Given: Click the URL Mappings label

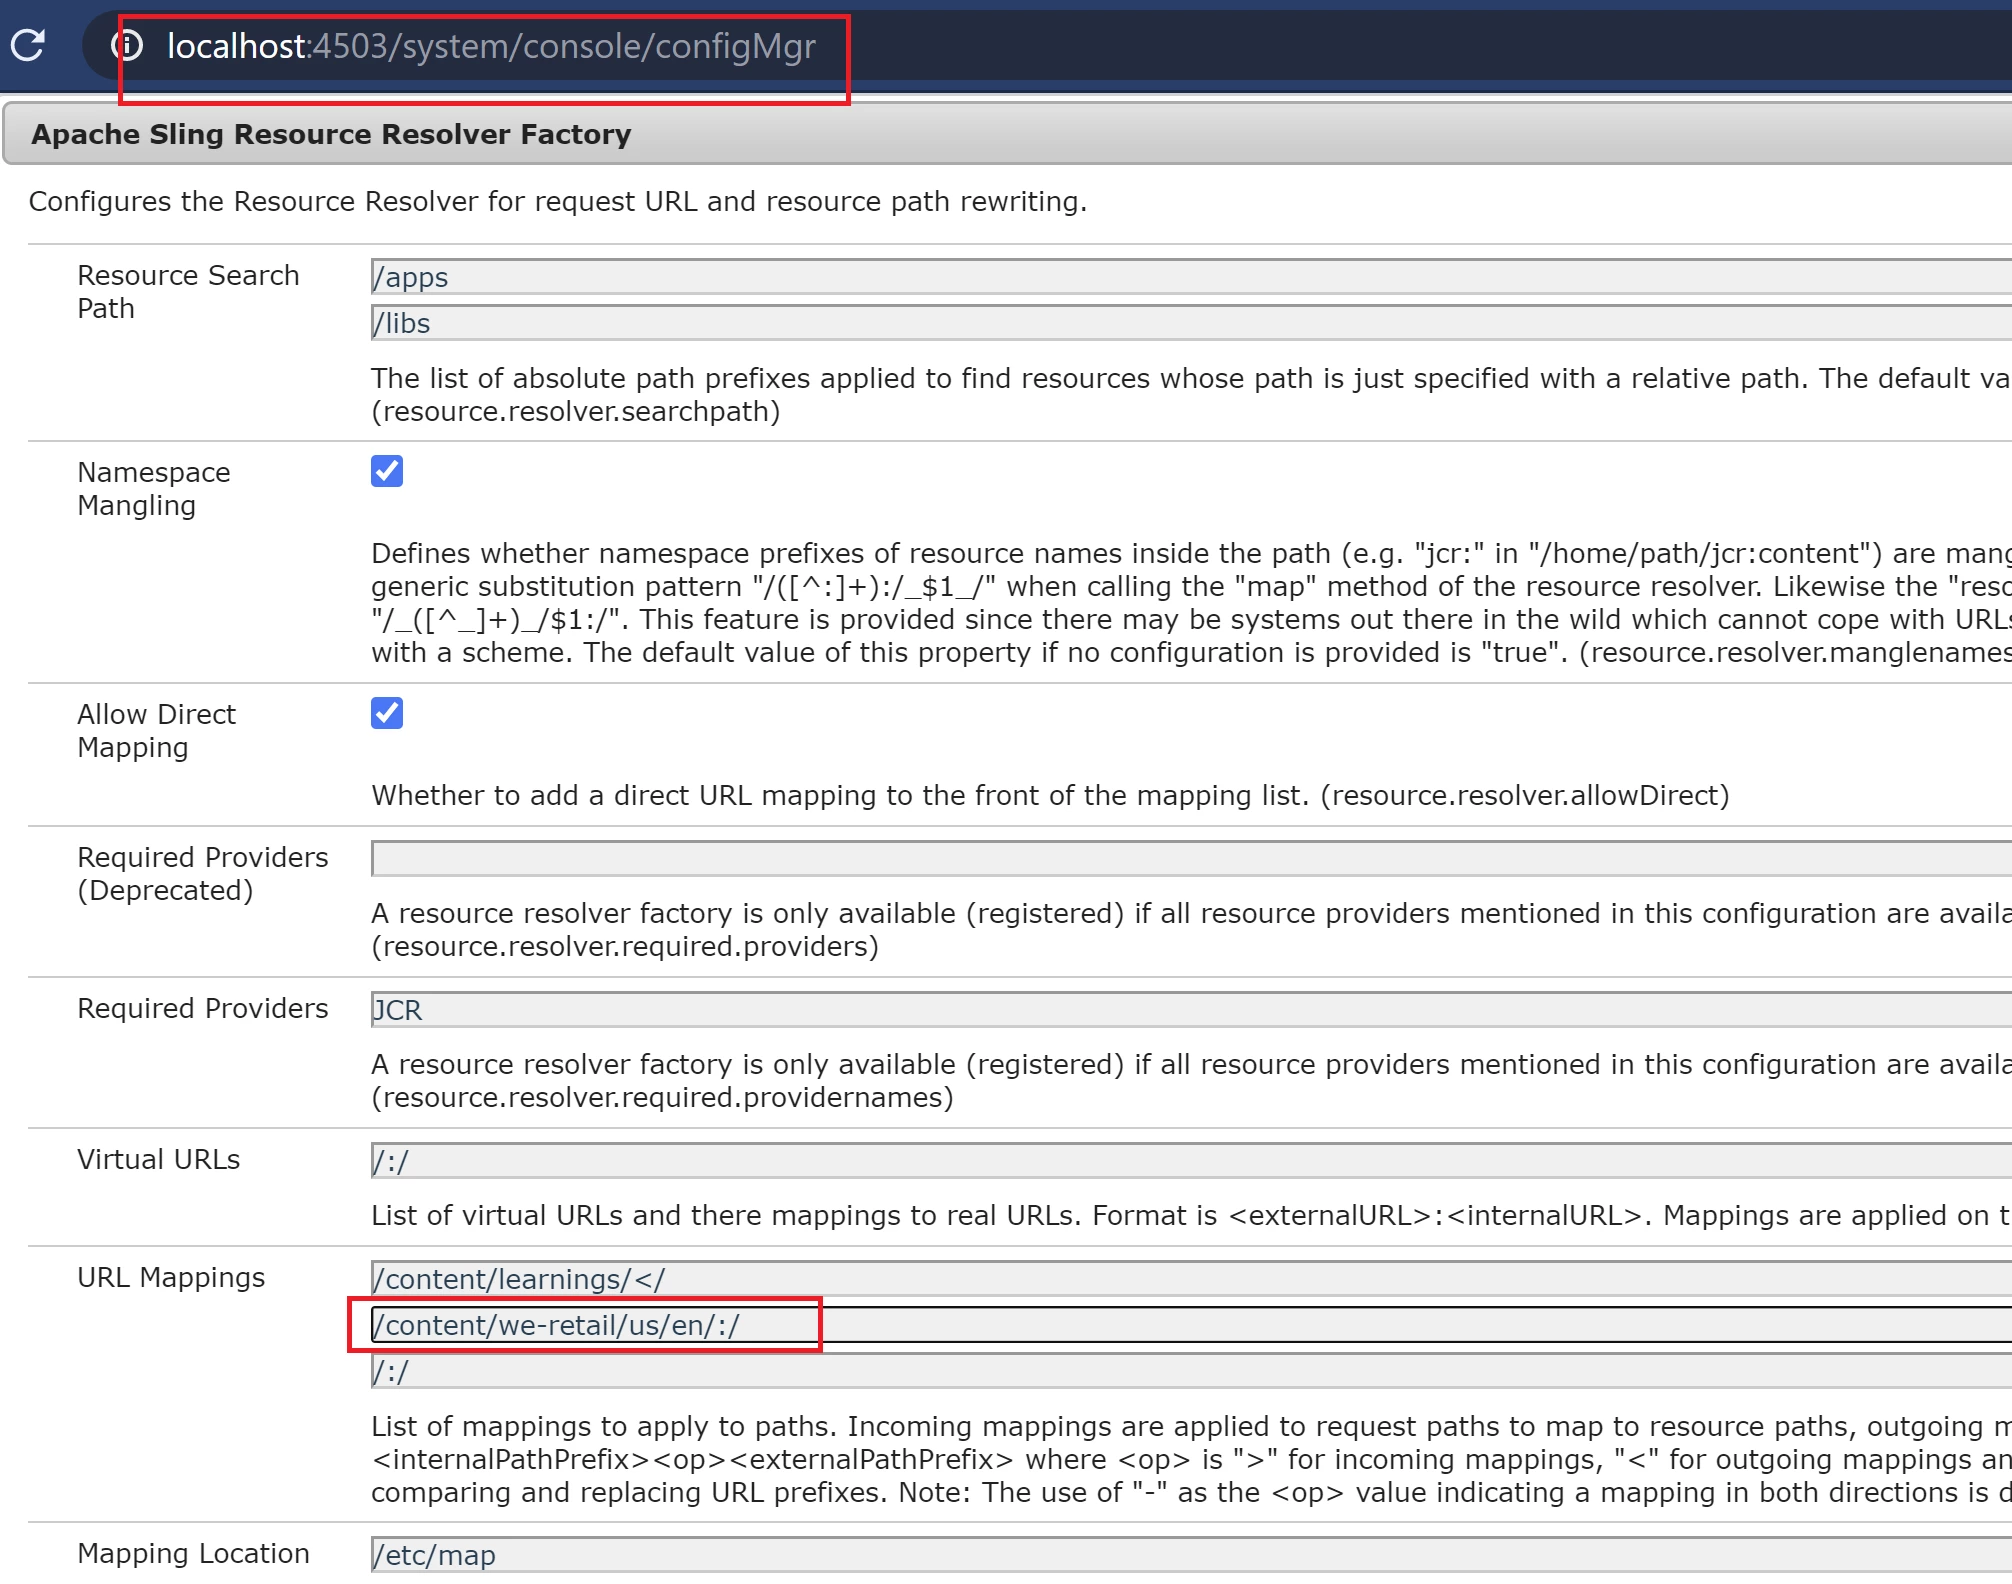Looking at the screenshot, I should [171, 1277].
